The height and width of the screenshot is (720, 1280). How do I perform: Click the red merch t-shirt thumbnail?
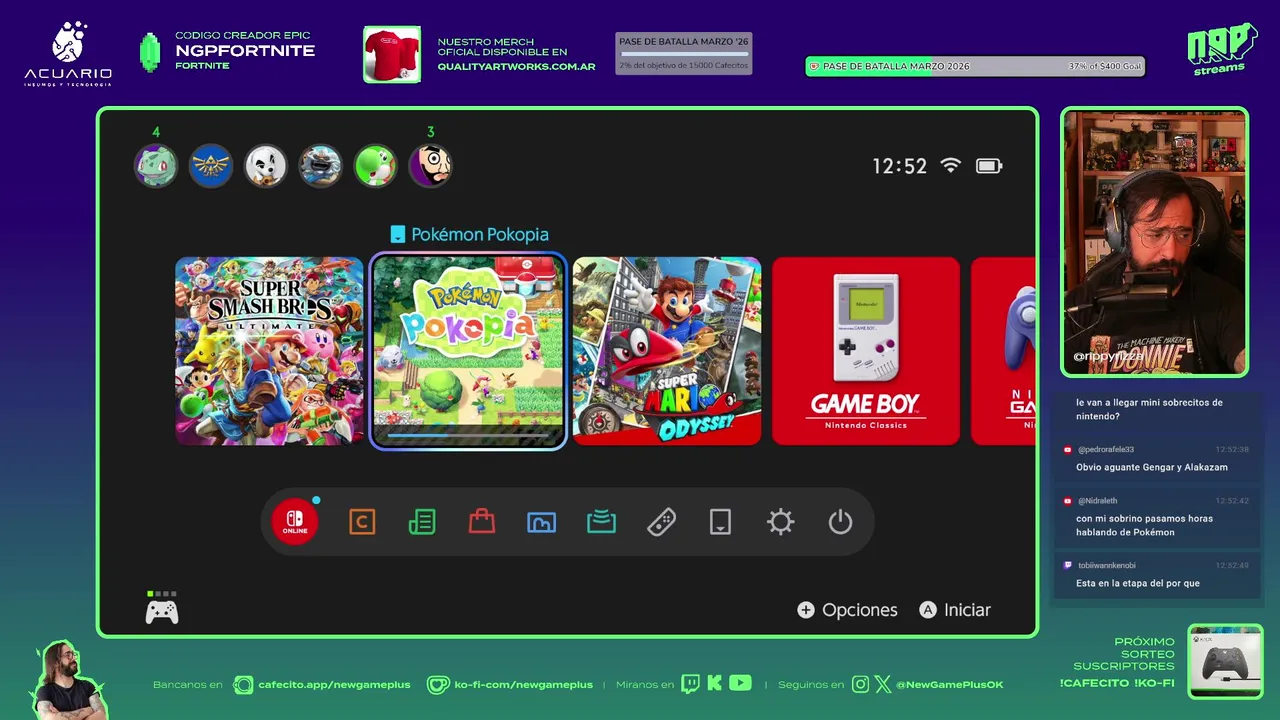coord(392,54)
